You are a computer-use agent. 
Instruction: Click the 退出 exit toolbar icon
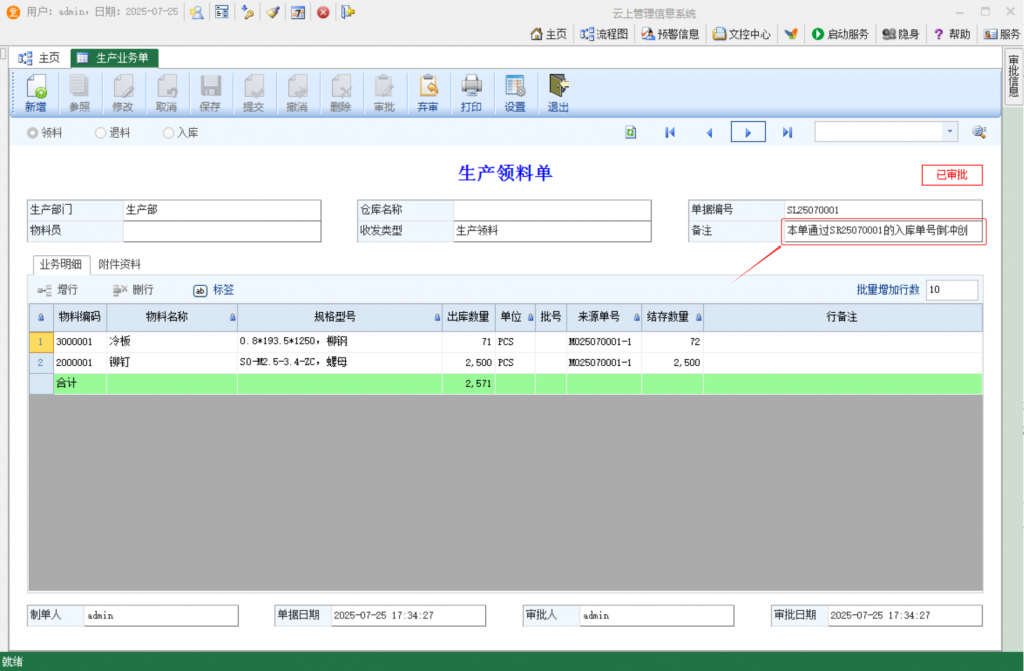[x=558, y=93]
